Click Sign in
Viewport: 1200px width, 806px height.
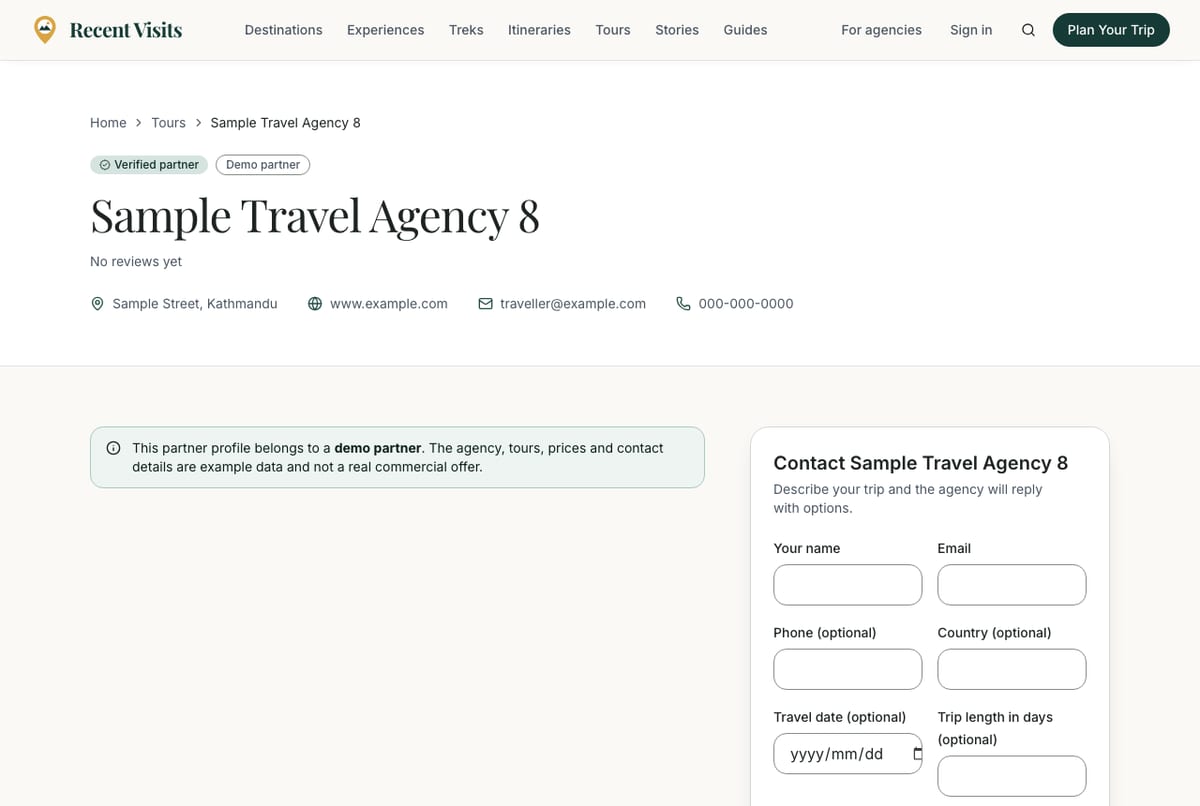tap(971, 30)
